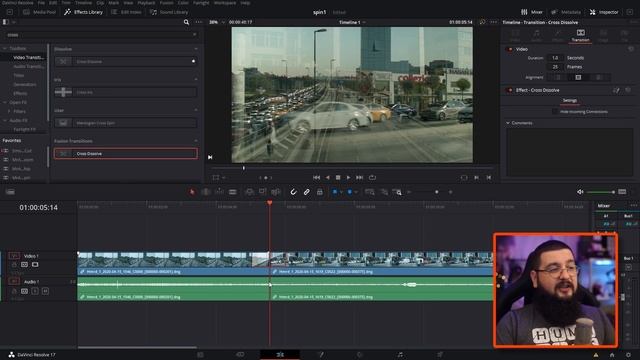640x360 pixels.
Task: Click the timeline Full Extent Zoom icon
Action: [x=370, y=192]
